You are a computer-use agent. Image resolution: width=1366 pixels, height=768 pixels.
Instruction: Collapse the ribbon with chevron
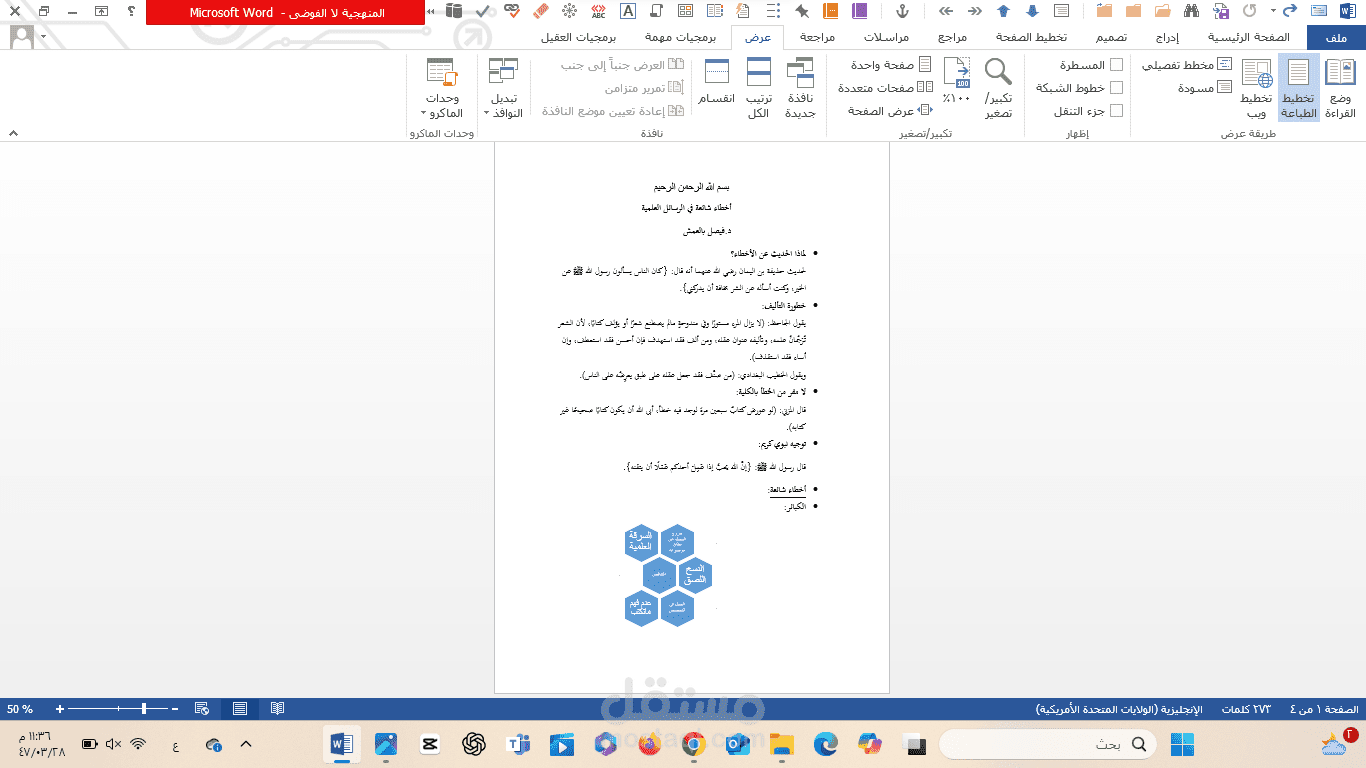[13, 133]
